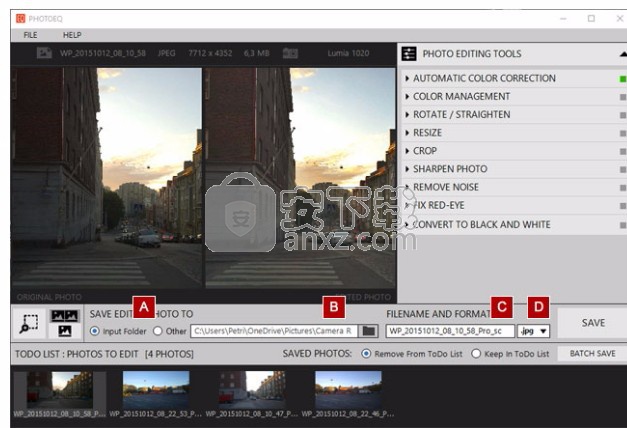Viewport: 627px width, 428px height.
Task: Click the '7712 x 4352' dimensions text
Action: [210, 53]
